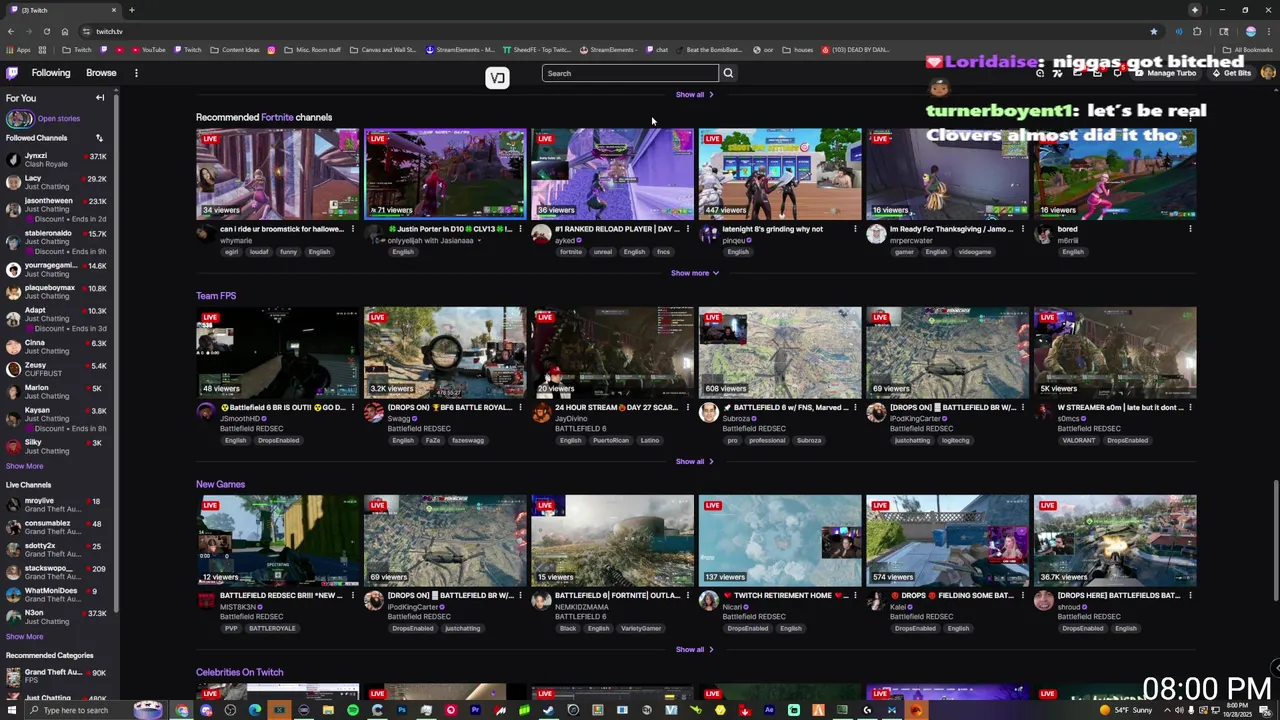Open Windows Start menu
This screenshot has width=1280, height=720.
coord(10,710)
